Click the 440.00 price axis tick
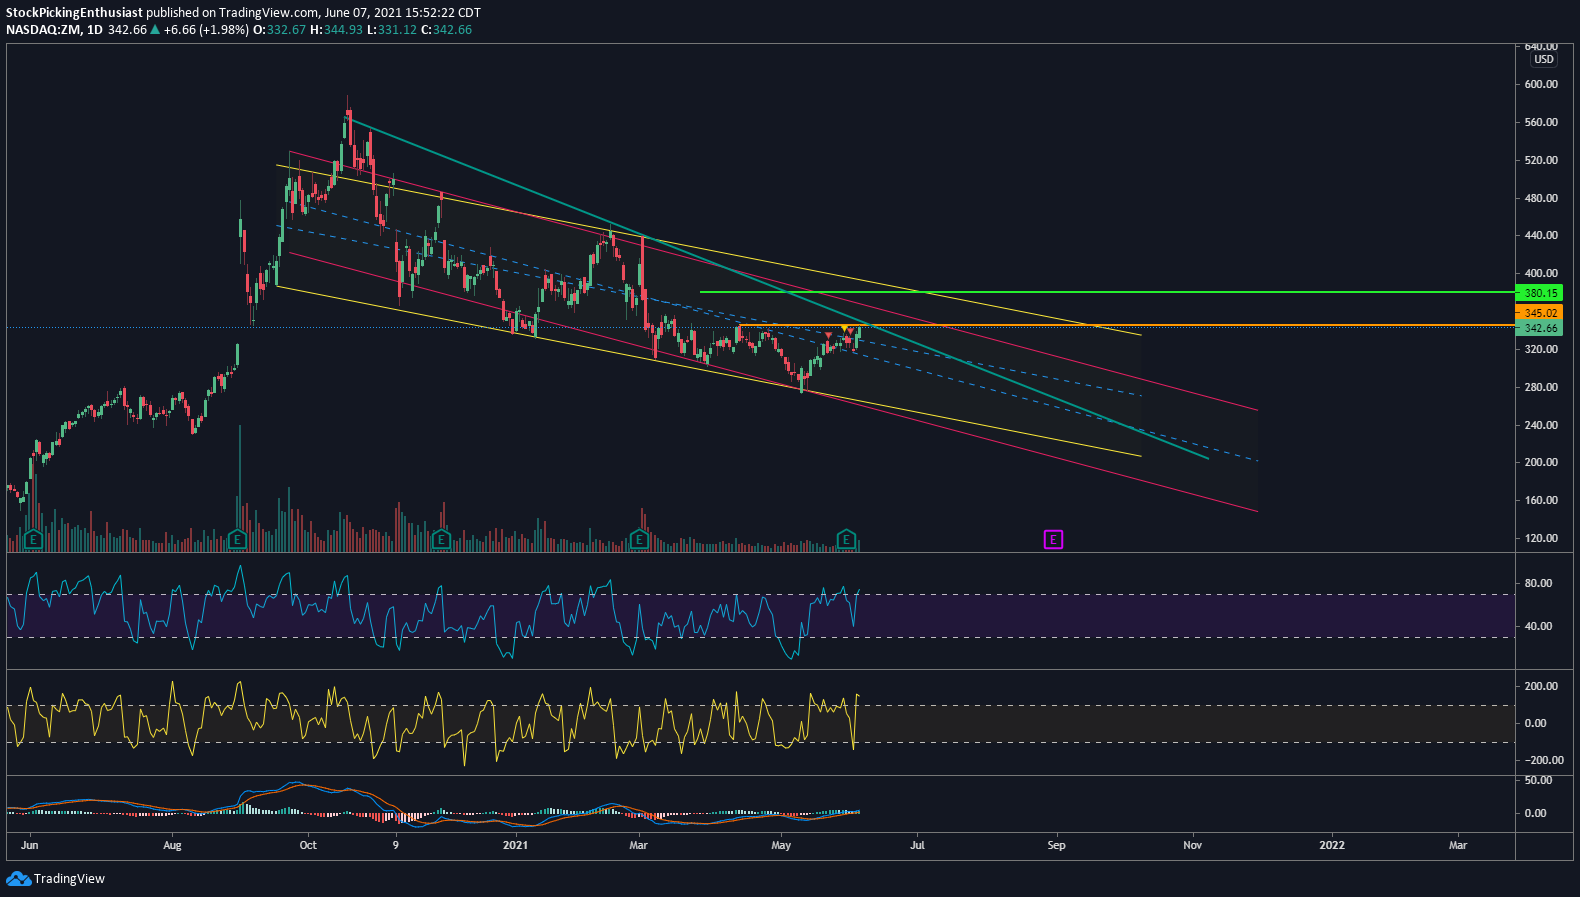This screenshot has height=897, width=1580. pyautogui.click(x=1541, y=236)
